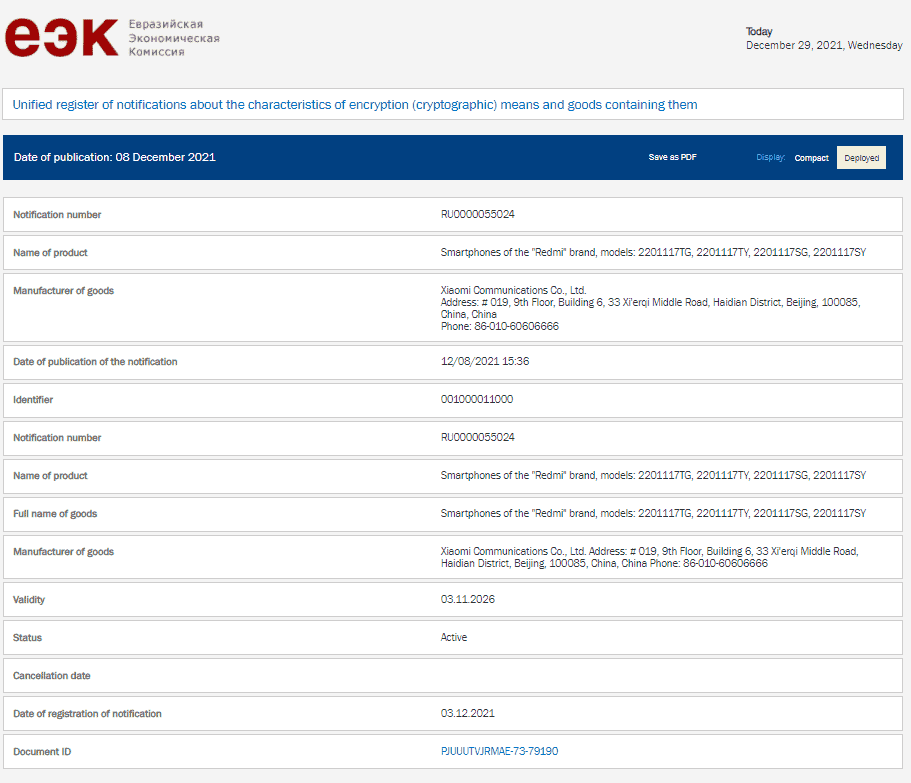Screen dimensions: 911x783
Task: Click the EEK commission logo
Action: (62, 38)
